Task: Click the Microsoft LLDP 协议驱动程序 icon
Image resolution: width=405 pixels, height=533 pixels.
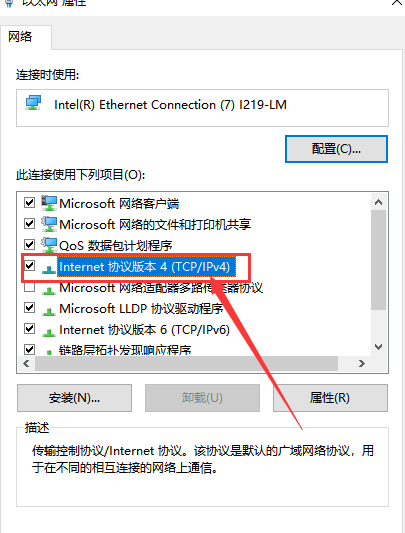Action: click(49, 311)
